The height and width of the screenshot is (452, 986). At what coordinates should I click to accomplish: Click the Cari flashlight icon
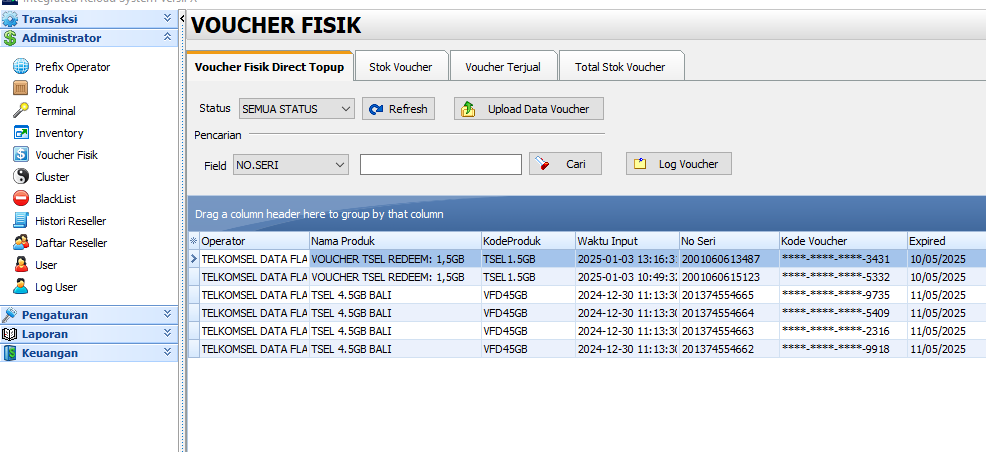(x=543, y=164)
